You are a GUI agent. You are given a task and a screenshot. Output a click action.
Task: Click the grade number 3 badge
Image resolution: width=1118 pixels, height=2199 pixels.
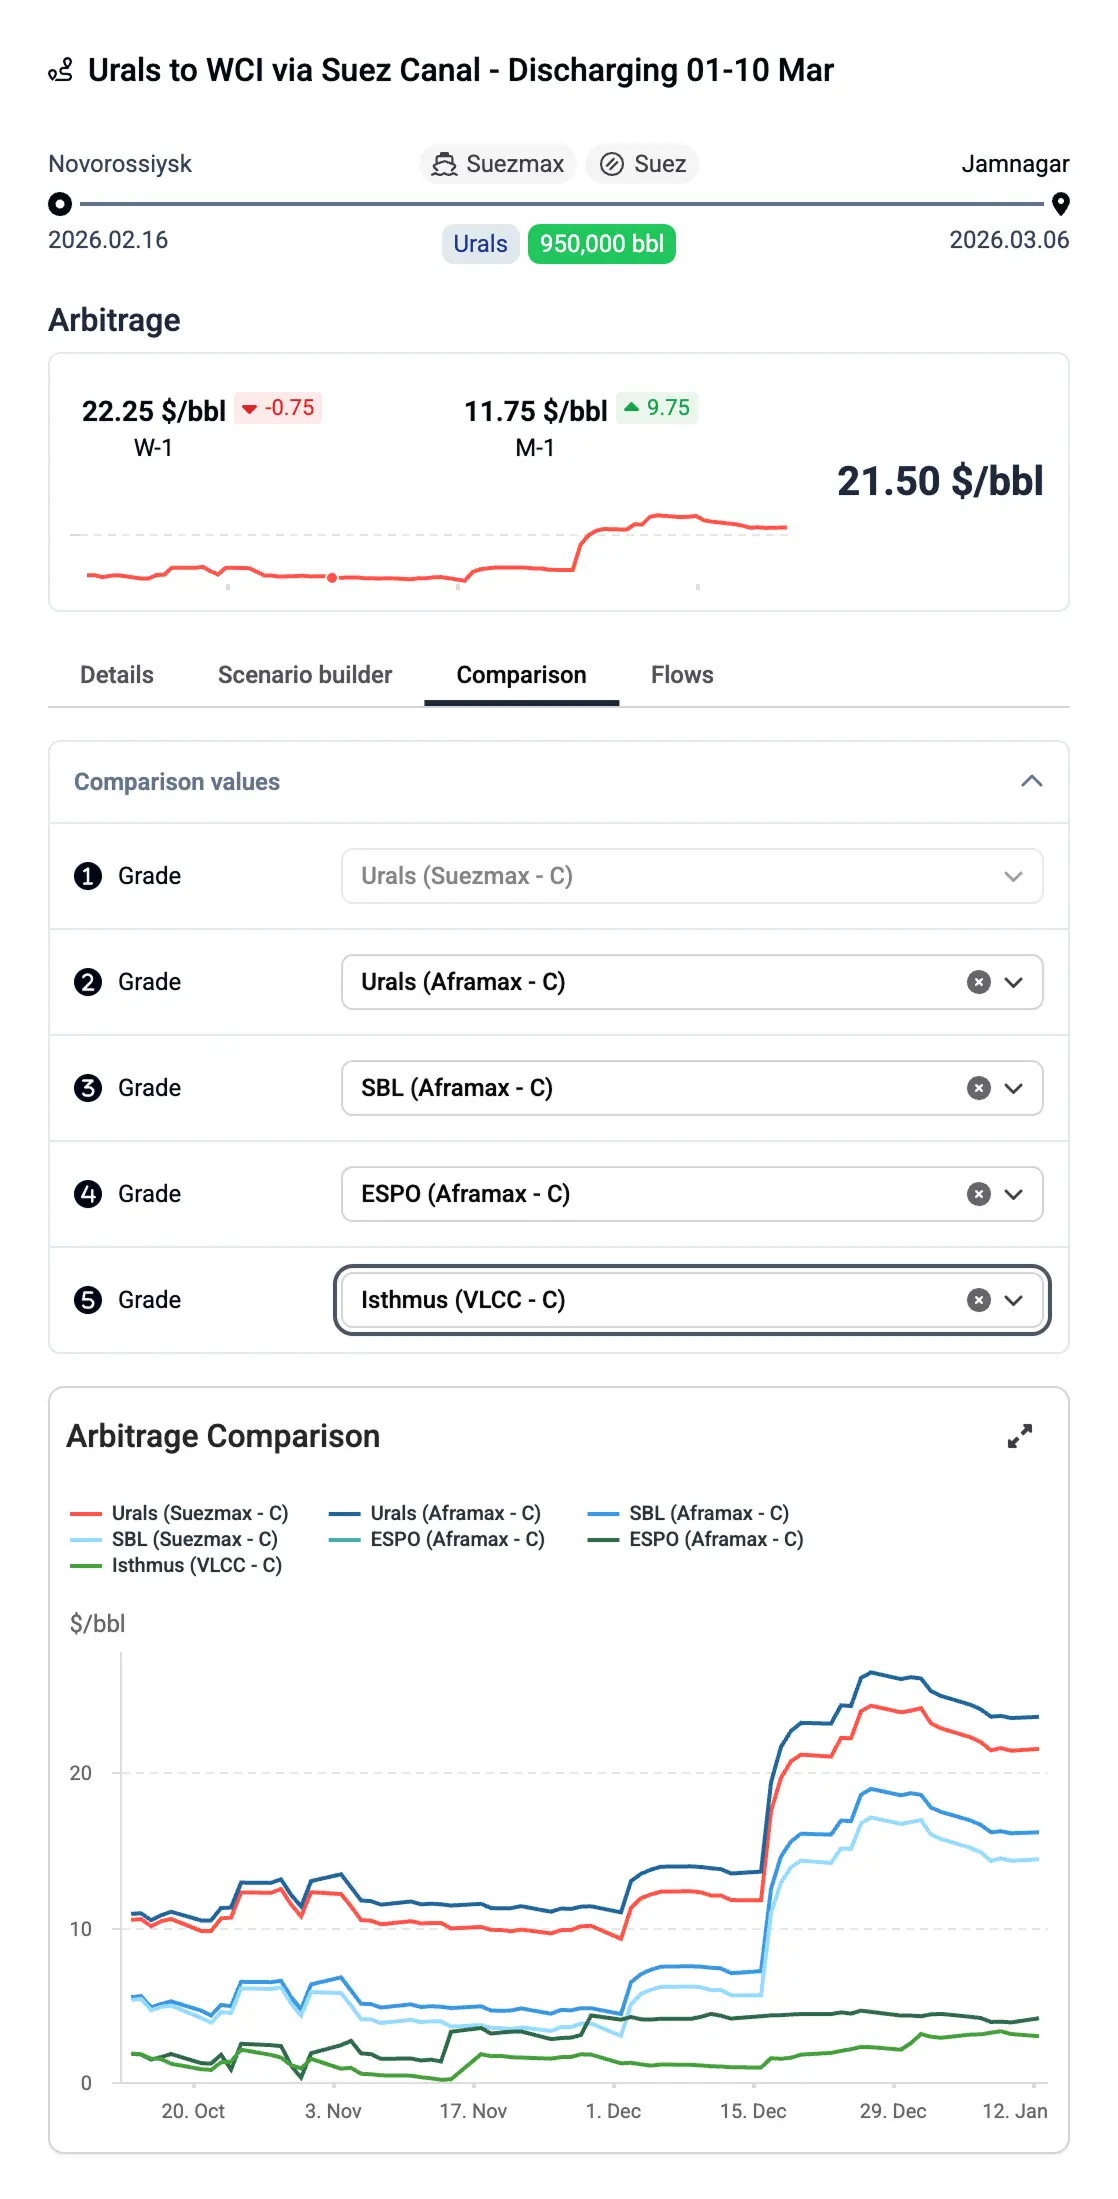tap(88, 1088)
